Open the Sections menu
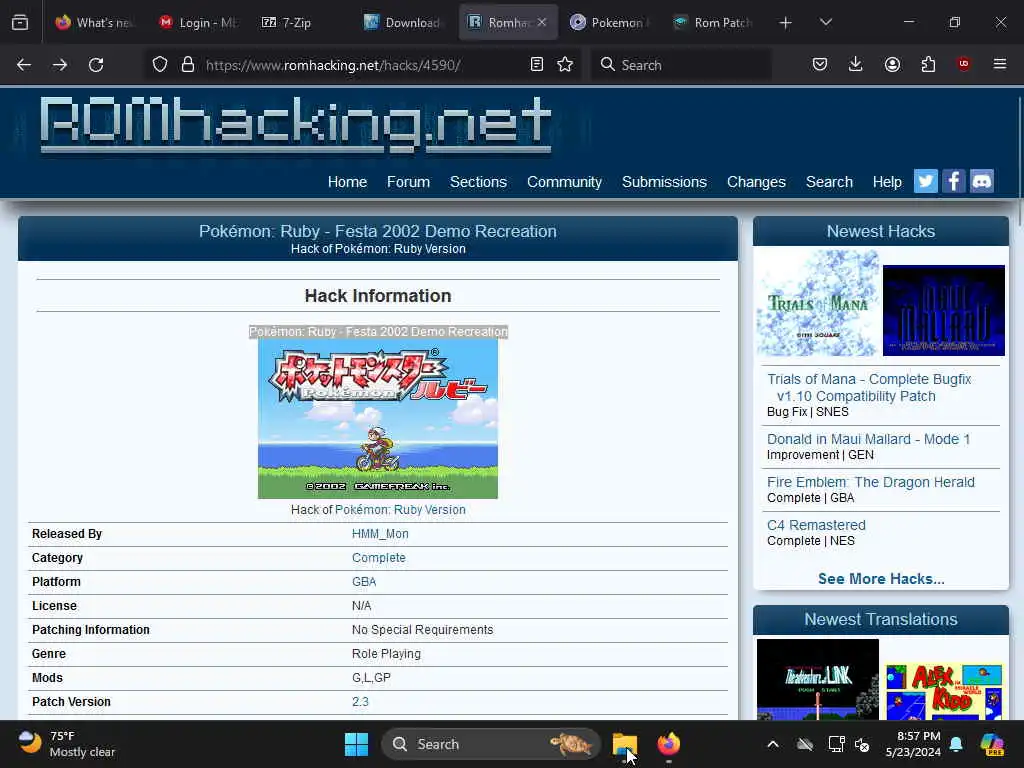 [478, 182]
